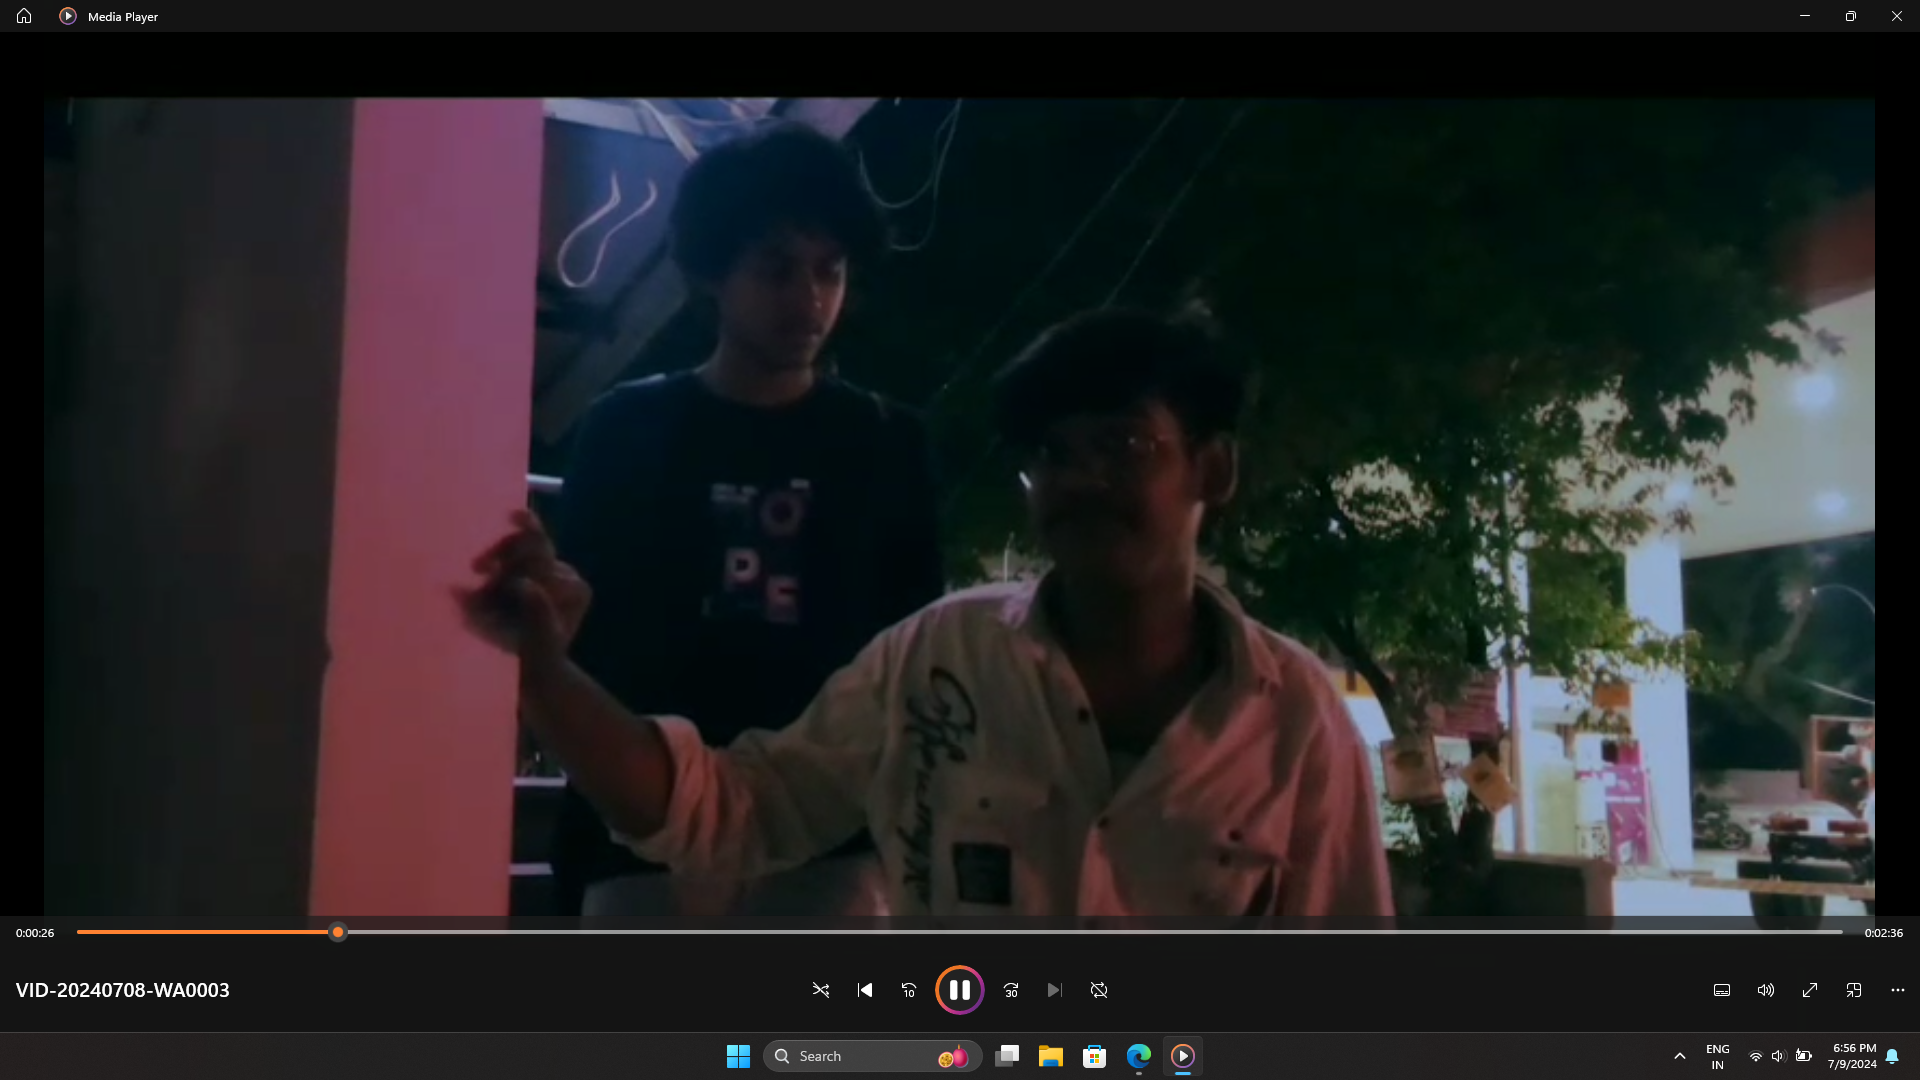Toggle shuffle mode
Viewport: 1920px width, 1080px height.
pyautogui.click(x=821, y=990)
